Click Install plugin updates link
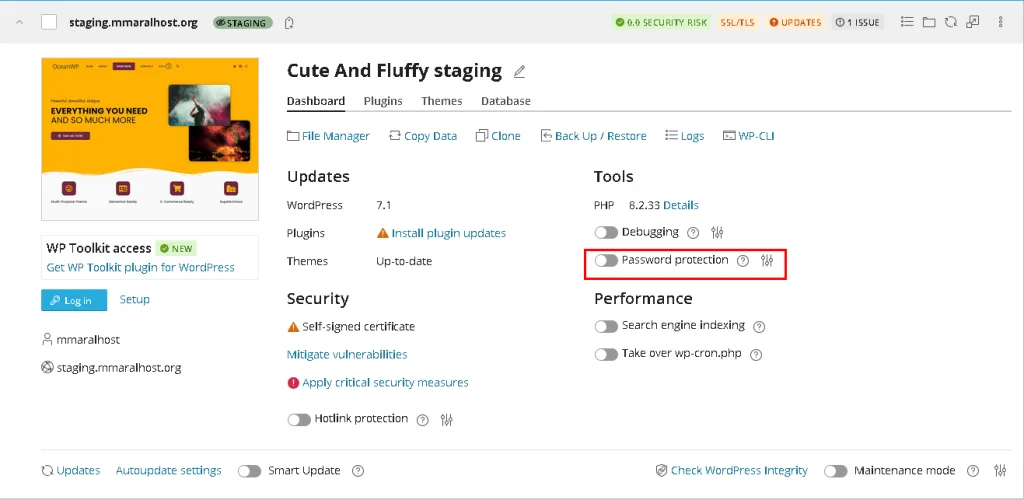 pos(449,233)
